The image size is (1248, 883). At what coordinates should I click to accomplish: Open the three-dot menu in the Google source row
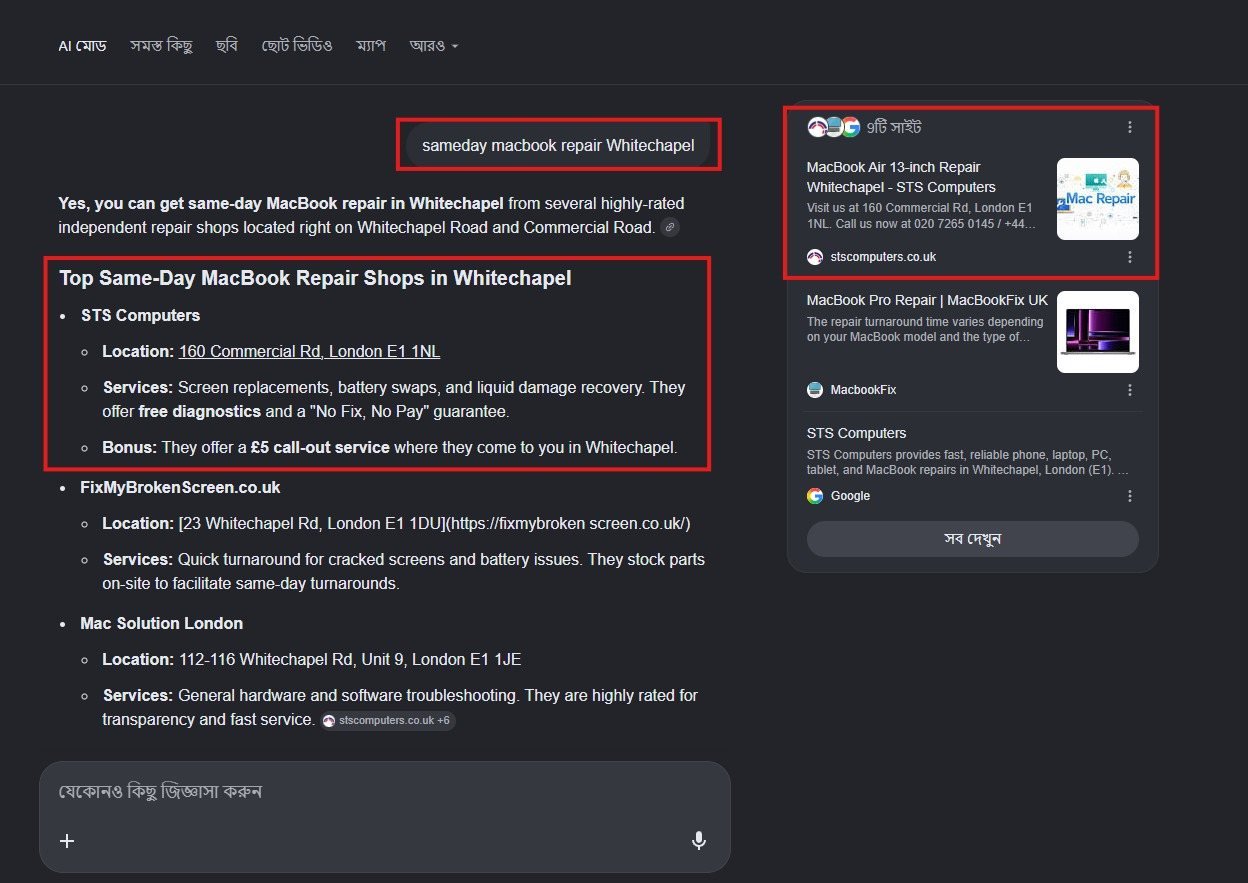[1130, 496]
